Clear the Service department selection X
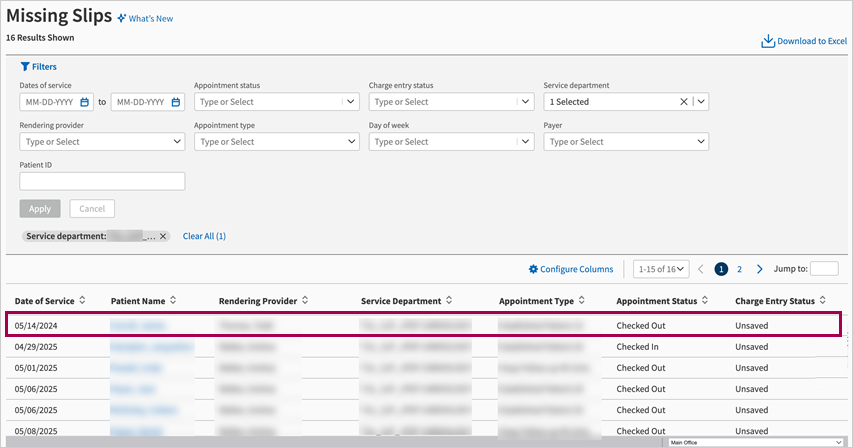This screenshot has height=448, width=853. [x=684, y=102]
